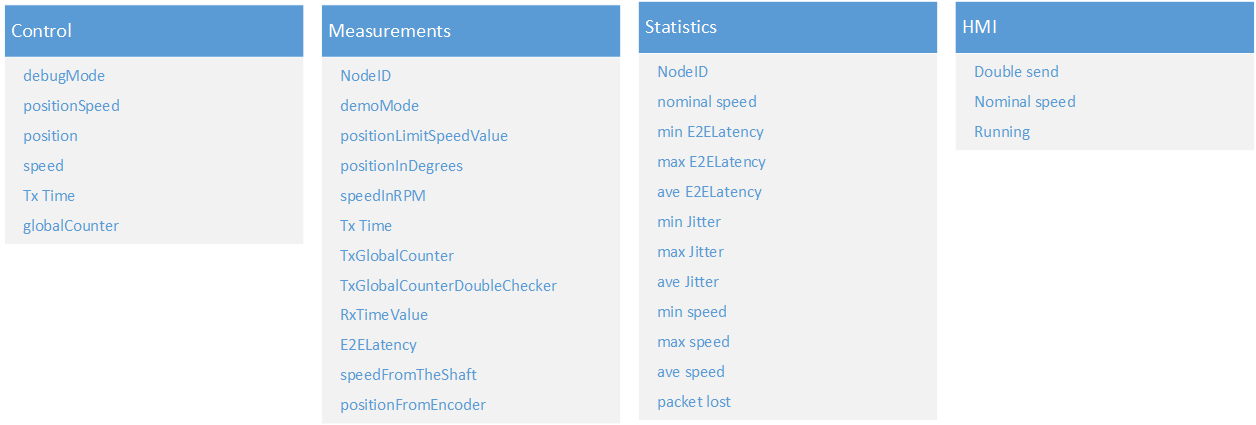Select demoMode under Measurements

(379, 106)
